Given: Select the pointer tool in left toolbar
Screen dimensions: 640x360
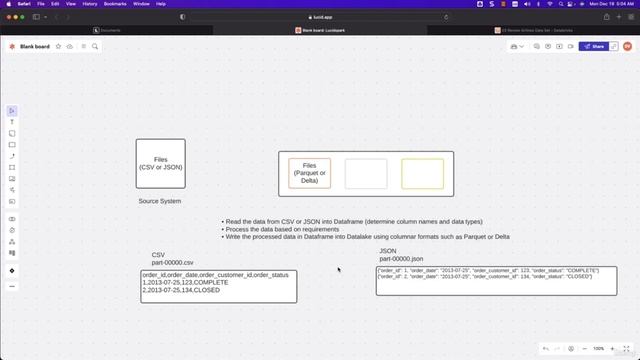Looking at the screenshot, I should (12, 111).
